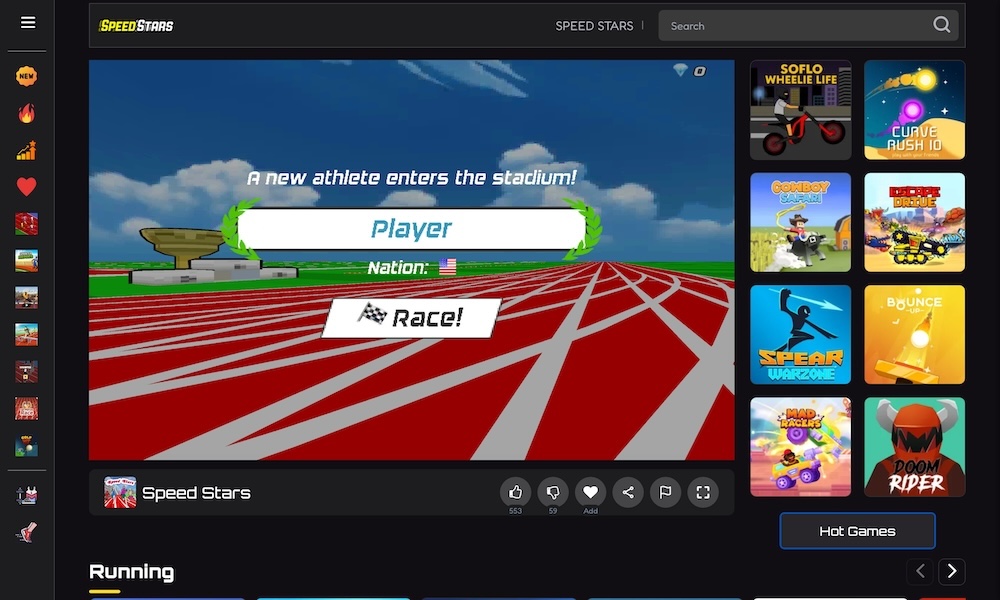
Task: Open trending games via the flame sidebar icon
Action: point(26,112)
